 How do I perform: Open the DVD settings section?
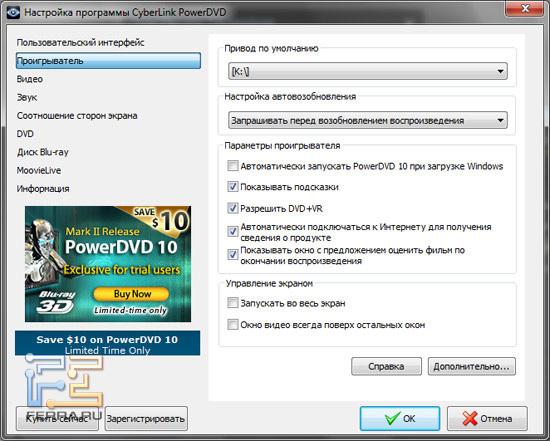[x=25, y=134]
